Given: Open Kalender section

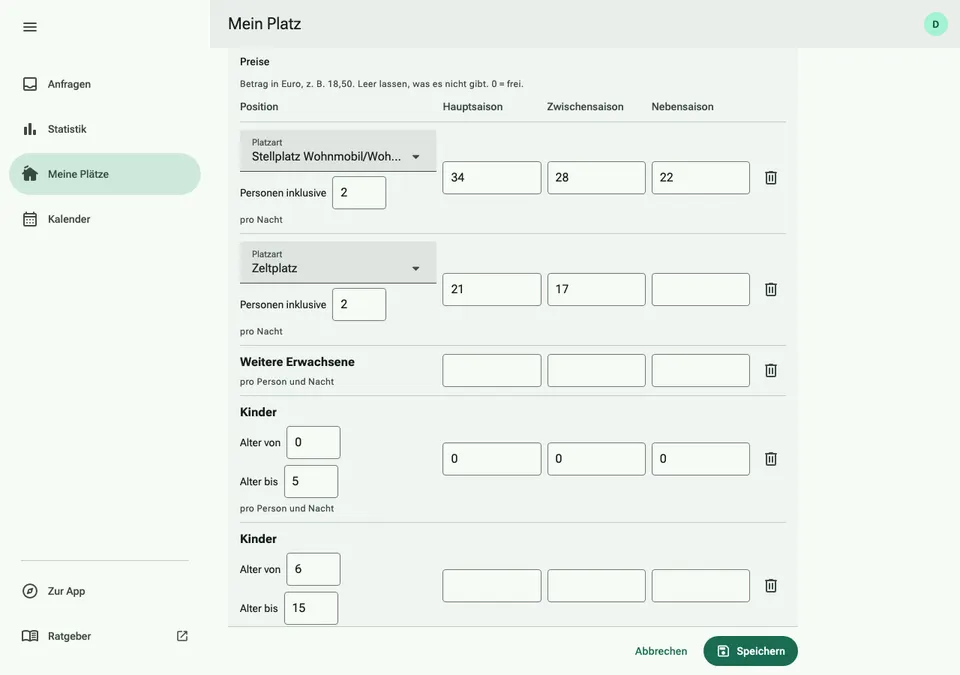Looking at the screenshot, I should point(105,219).
